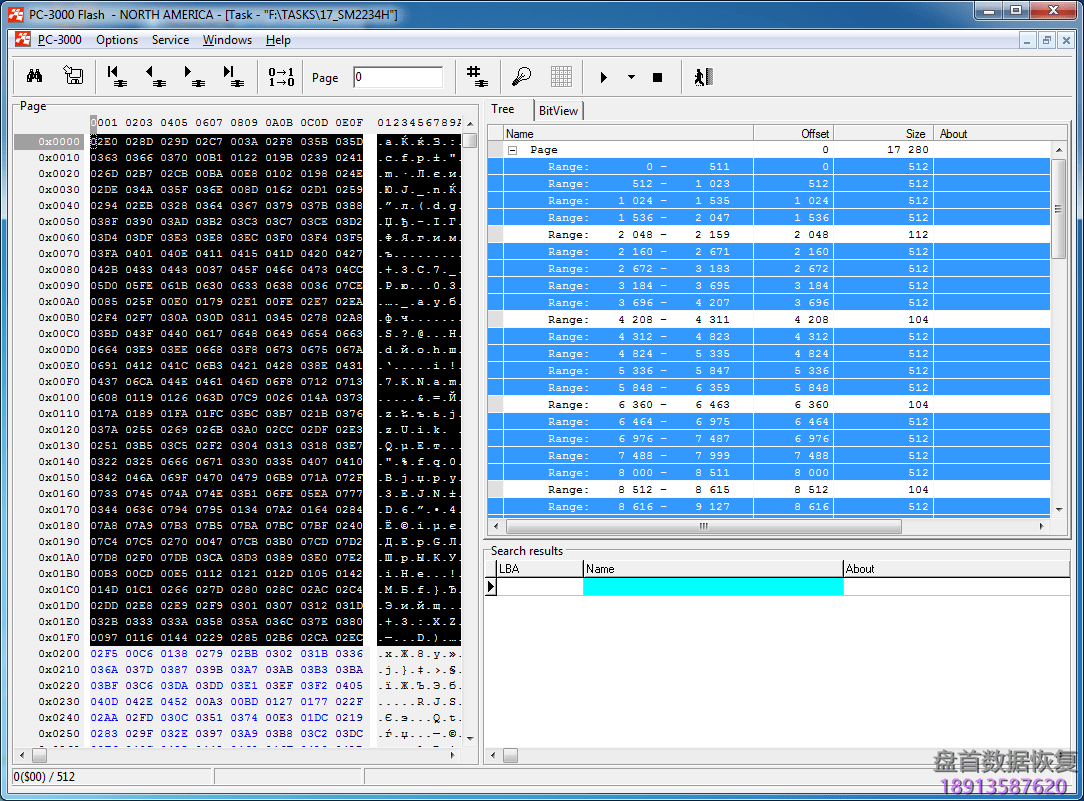Viewport: 1084px width, 801px height.
Task: Click the Page number input field
Action: coord(398,77)
